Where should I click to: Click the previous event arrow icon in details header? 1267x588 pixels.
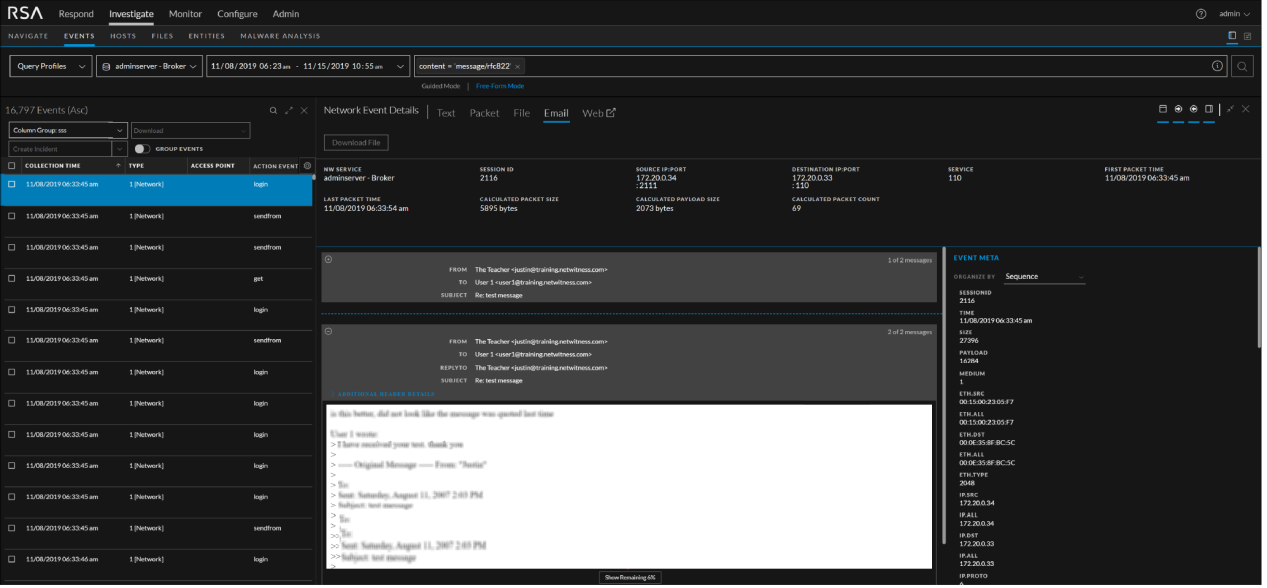click(1192, 109)
